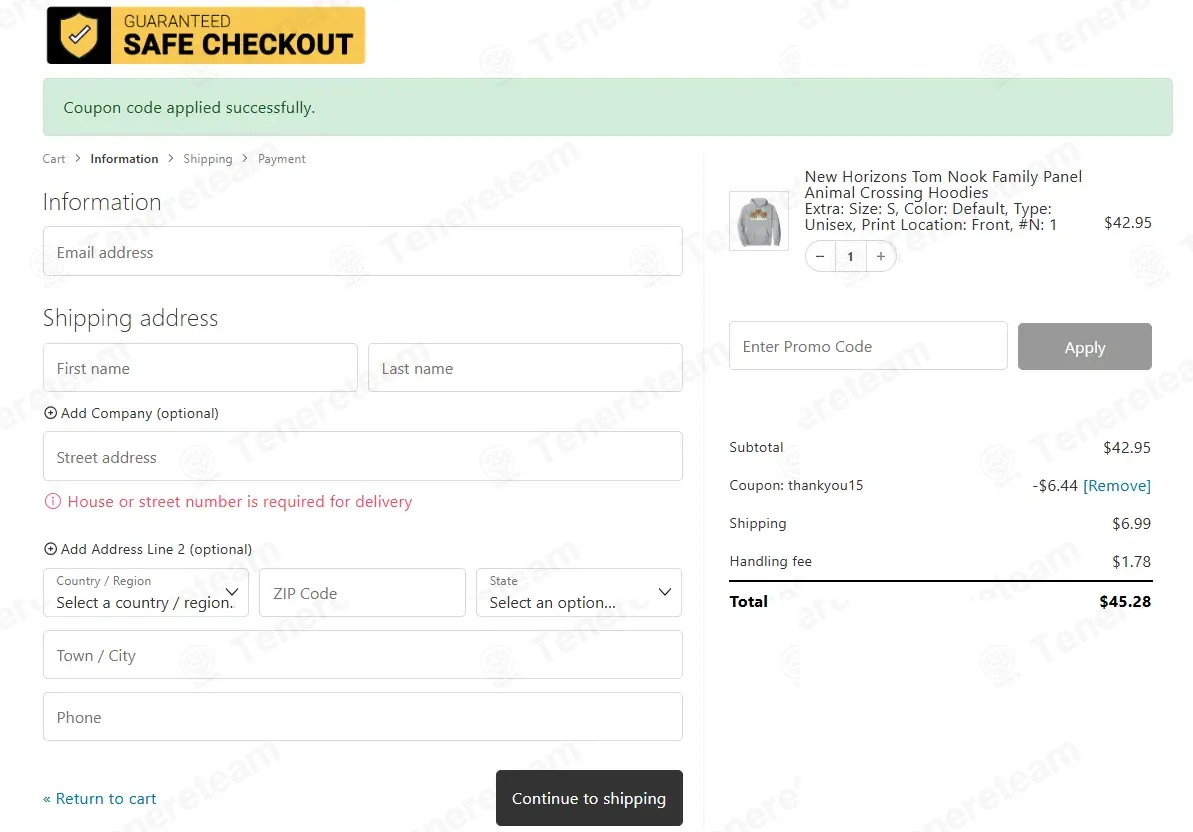
Task: Click the Apply promo code button
Action: 1084,347
